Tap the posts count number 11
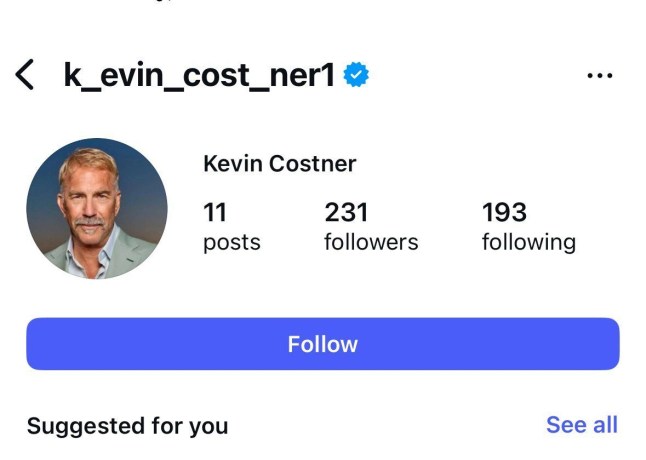The height and width of the screenshot is (460, 646). (x=214, y=212)
